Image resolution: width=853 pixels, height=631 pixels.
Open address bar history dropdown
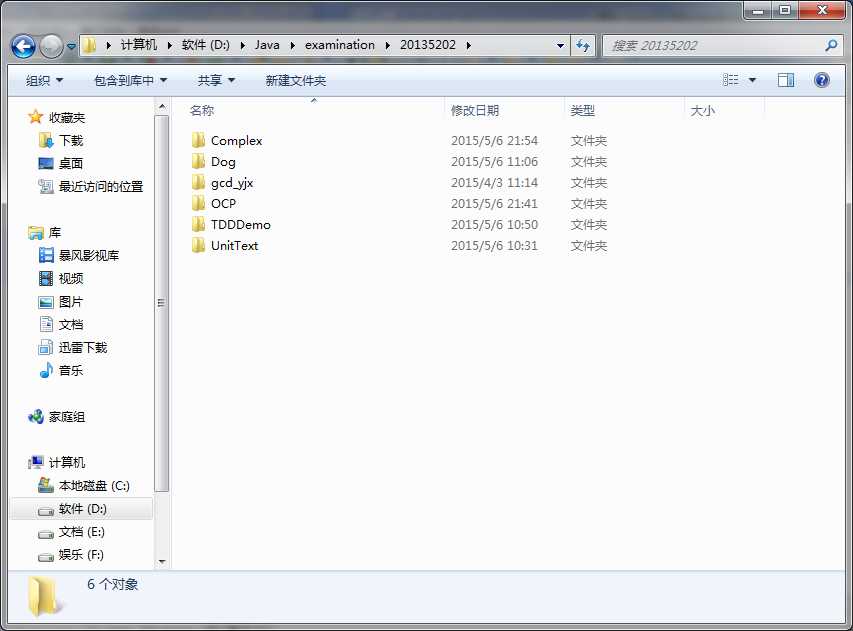point(560,46)
